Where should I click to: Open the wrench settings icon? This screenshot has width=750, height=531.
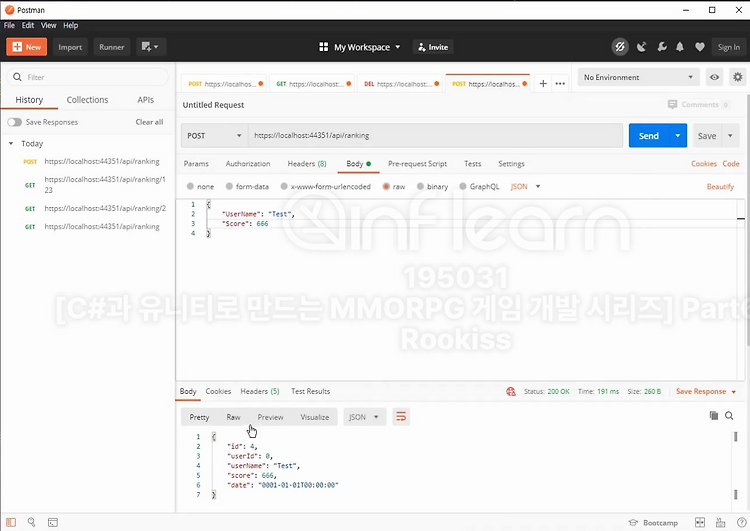click(662, 47)
